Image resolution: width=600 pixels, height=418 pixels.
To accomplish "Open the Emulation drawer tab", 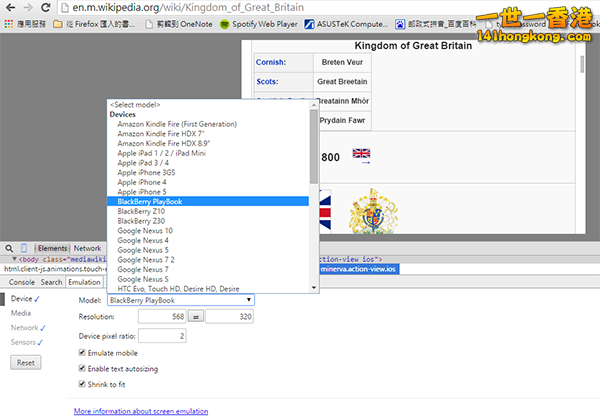I will [x=84, y=282].
